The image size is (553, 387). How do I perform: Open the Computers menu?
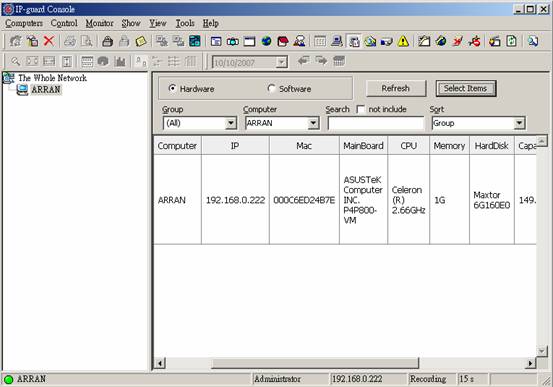[24, 23]
